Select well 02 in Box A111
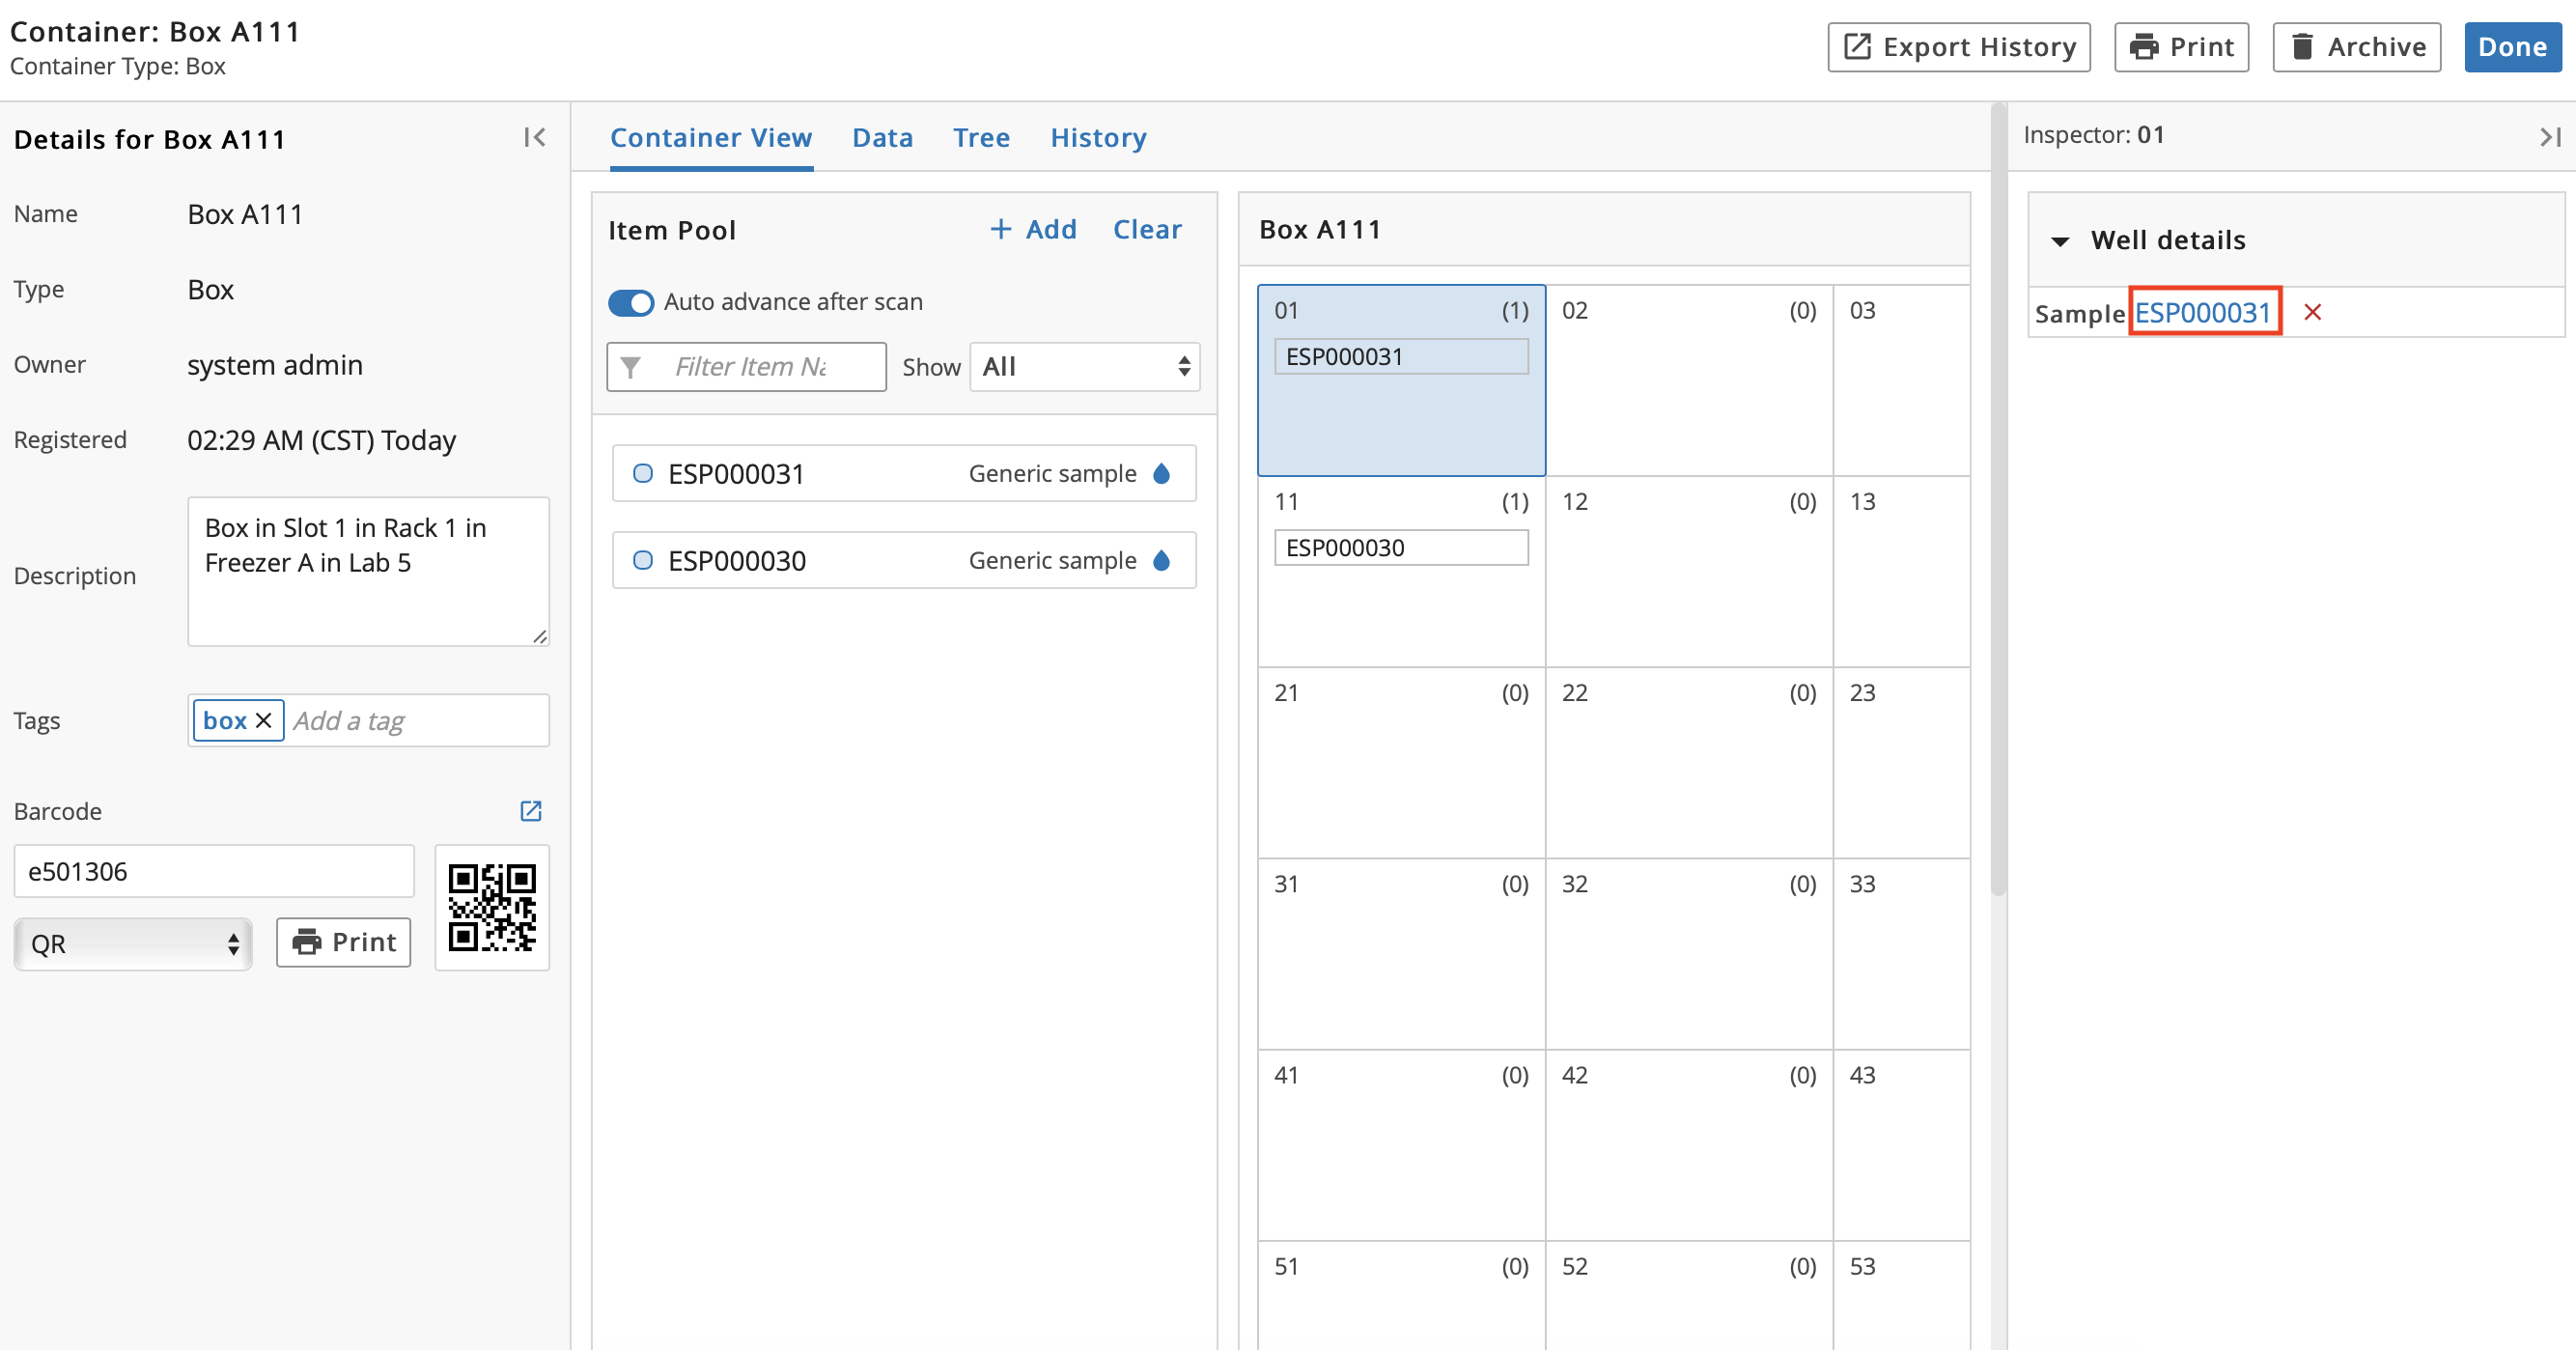 (x=1689, y=381)
